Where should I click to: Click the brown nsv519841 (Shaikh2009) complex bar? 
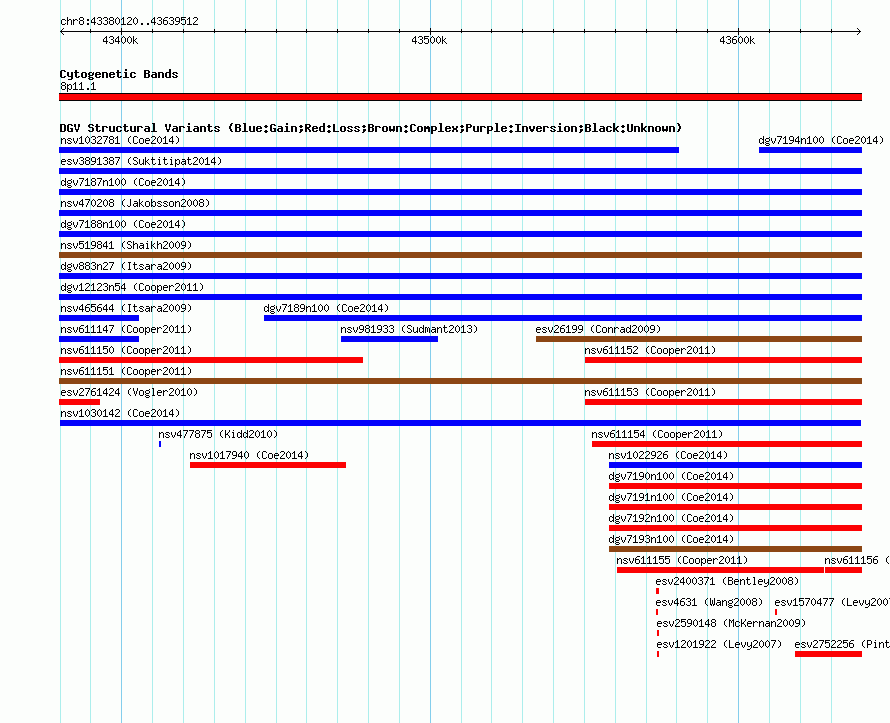tap(460, 255)
